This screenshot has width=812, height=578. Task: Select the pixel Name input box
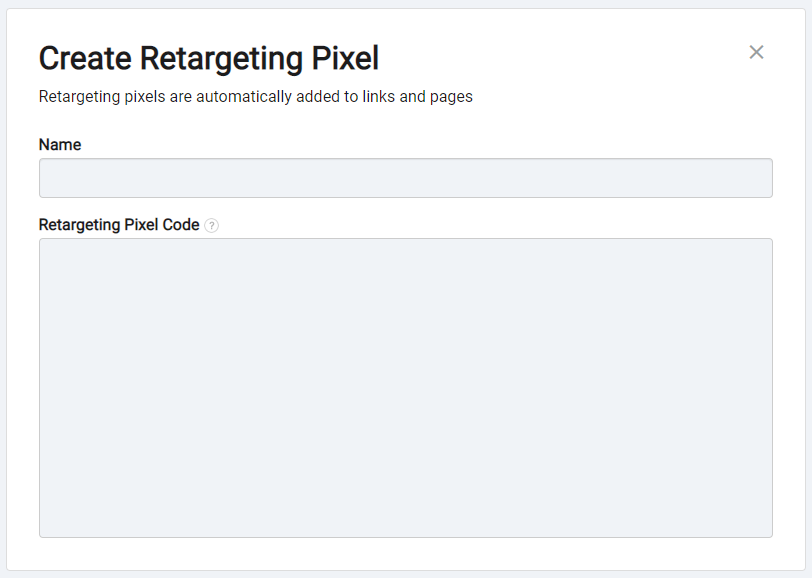coord(406,178)
